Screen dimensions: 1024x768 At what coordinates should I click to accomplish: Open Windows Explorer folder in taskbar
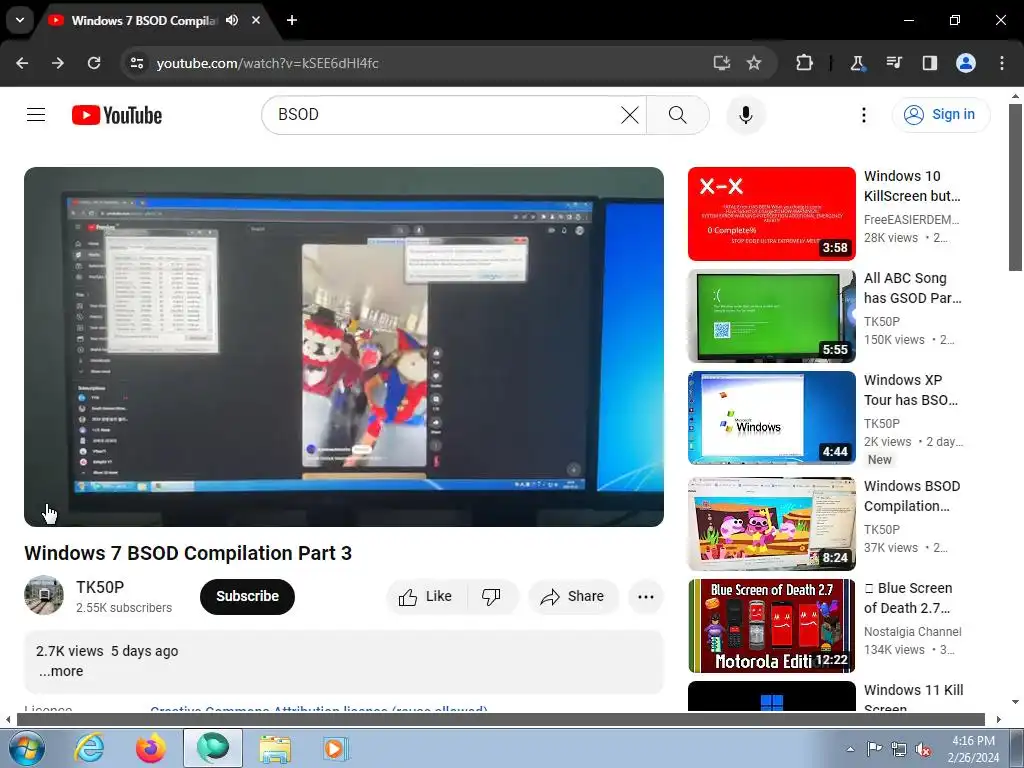point(275,748)
